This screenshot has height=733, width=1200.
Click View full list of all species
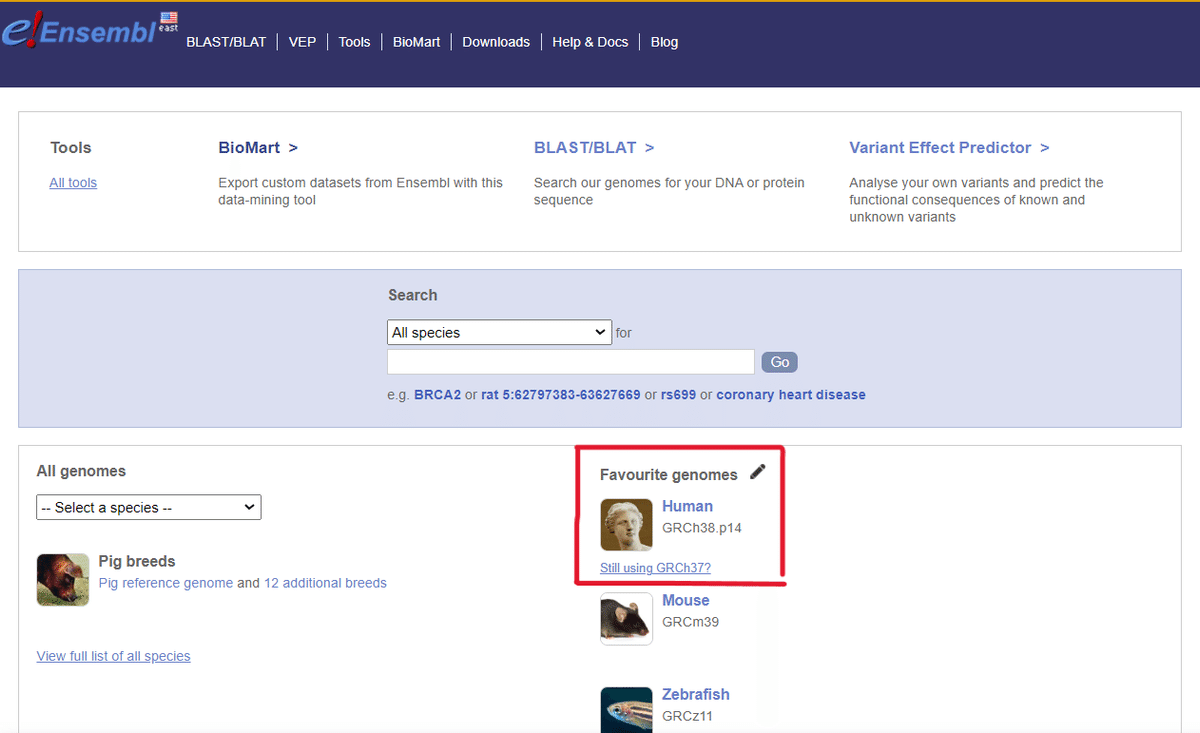(113, 656)
